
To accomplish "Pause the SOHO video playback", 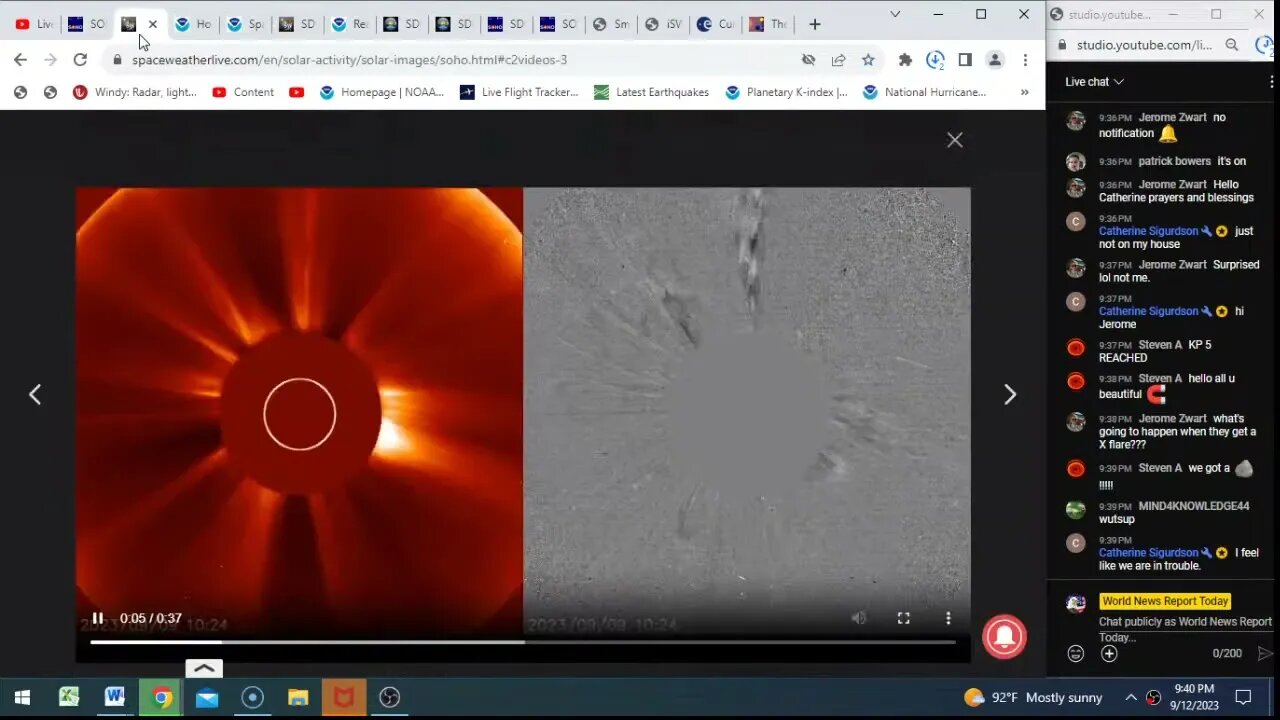I will (98, 618).
